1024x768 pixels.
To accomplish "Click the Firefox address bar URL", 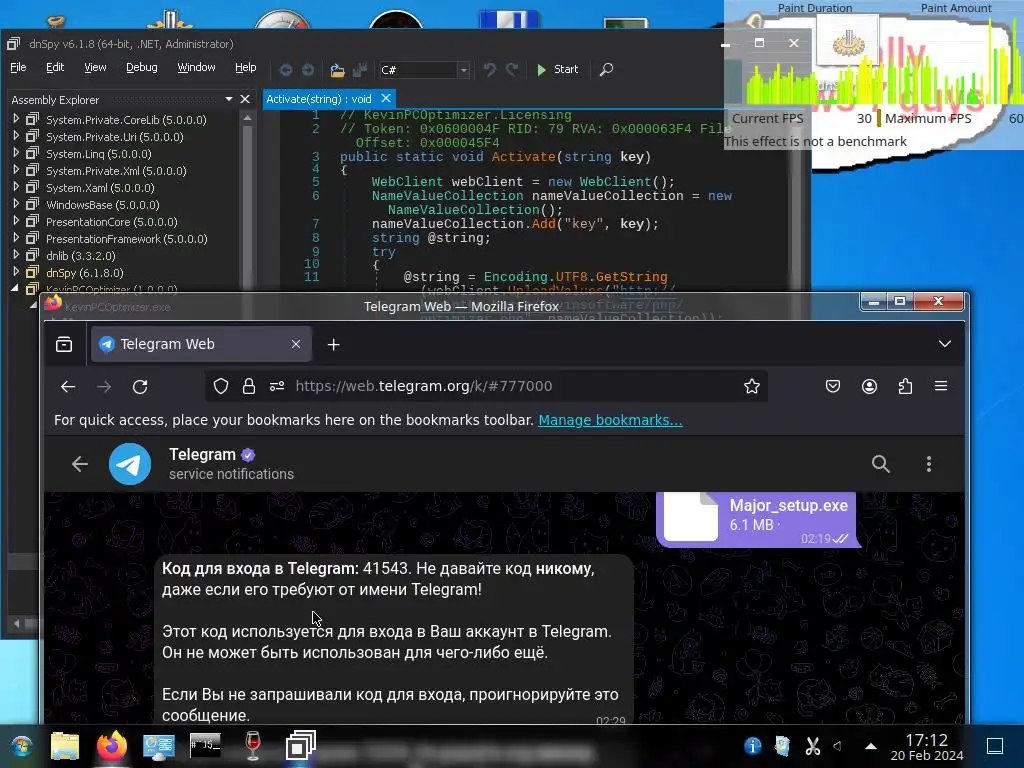I will point(424,386).
